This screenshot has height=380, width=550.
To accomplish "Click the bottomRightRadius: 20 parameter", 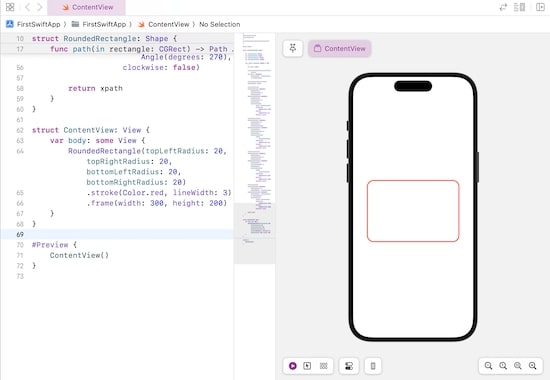I will tap(136, 182).
